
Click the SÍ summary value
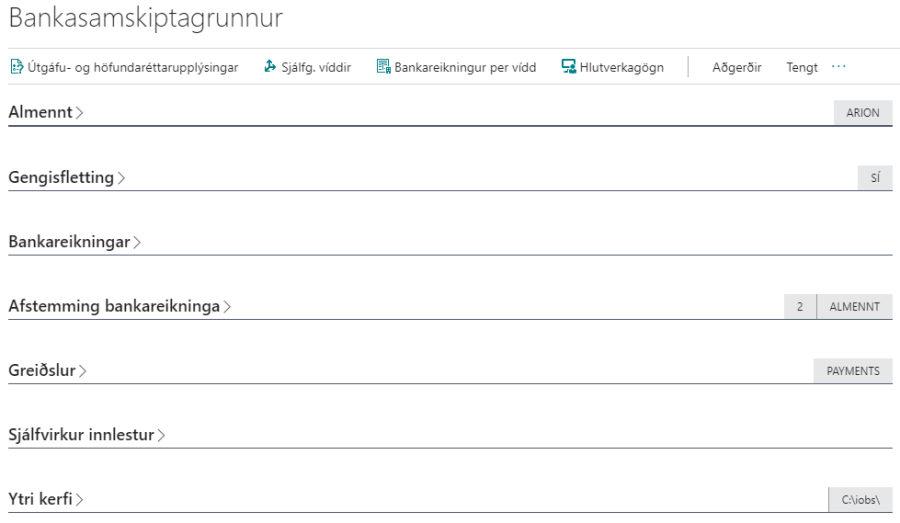pyautogui.click(x=875, y=178)
